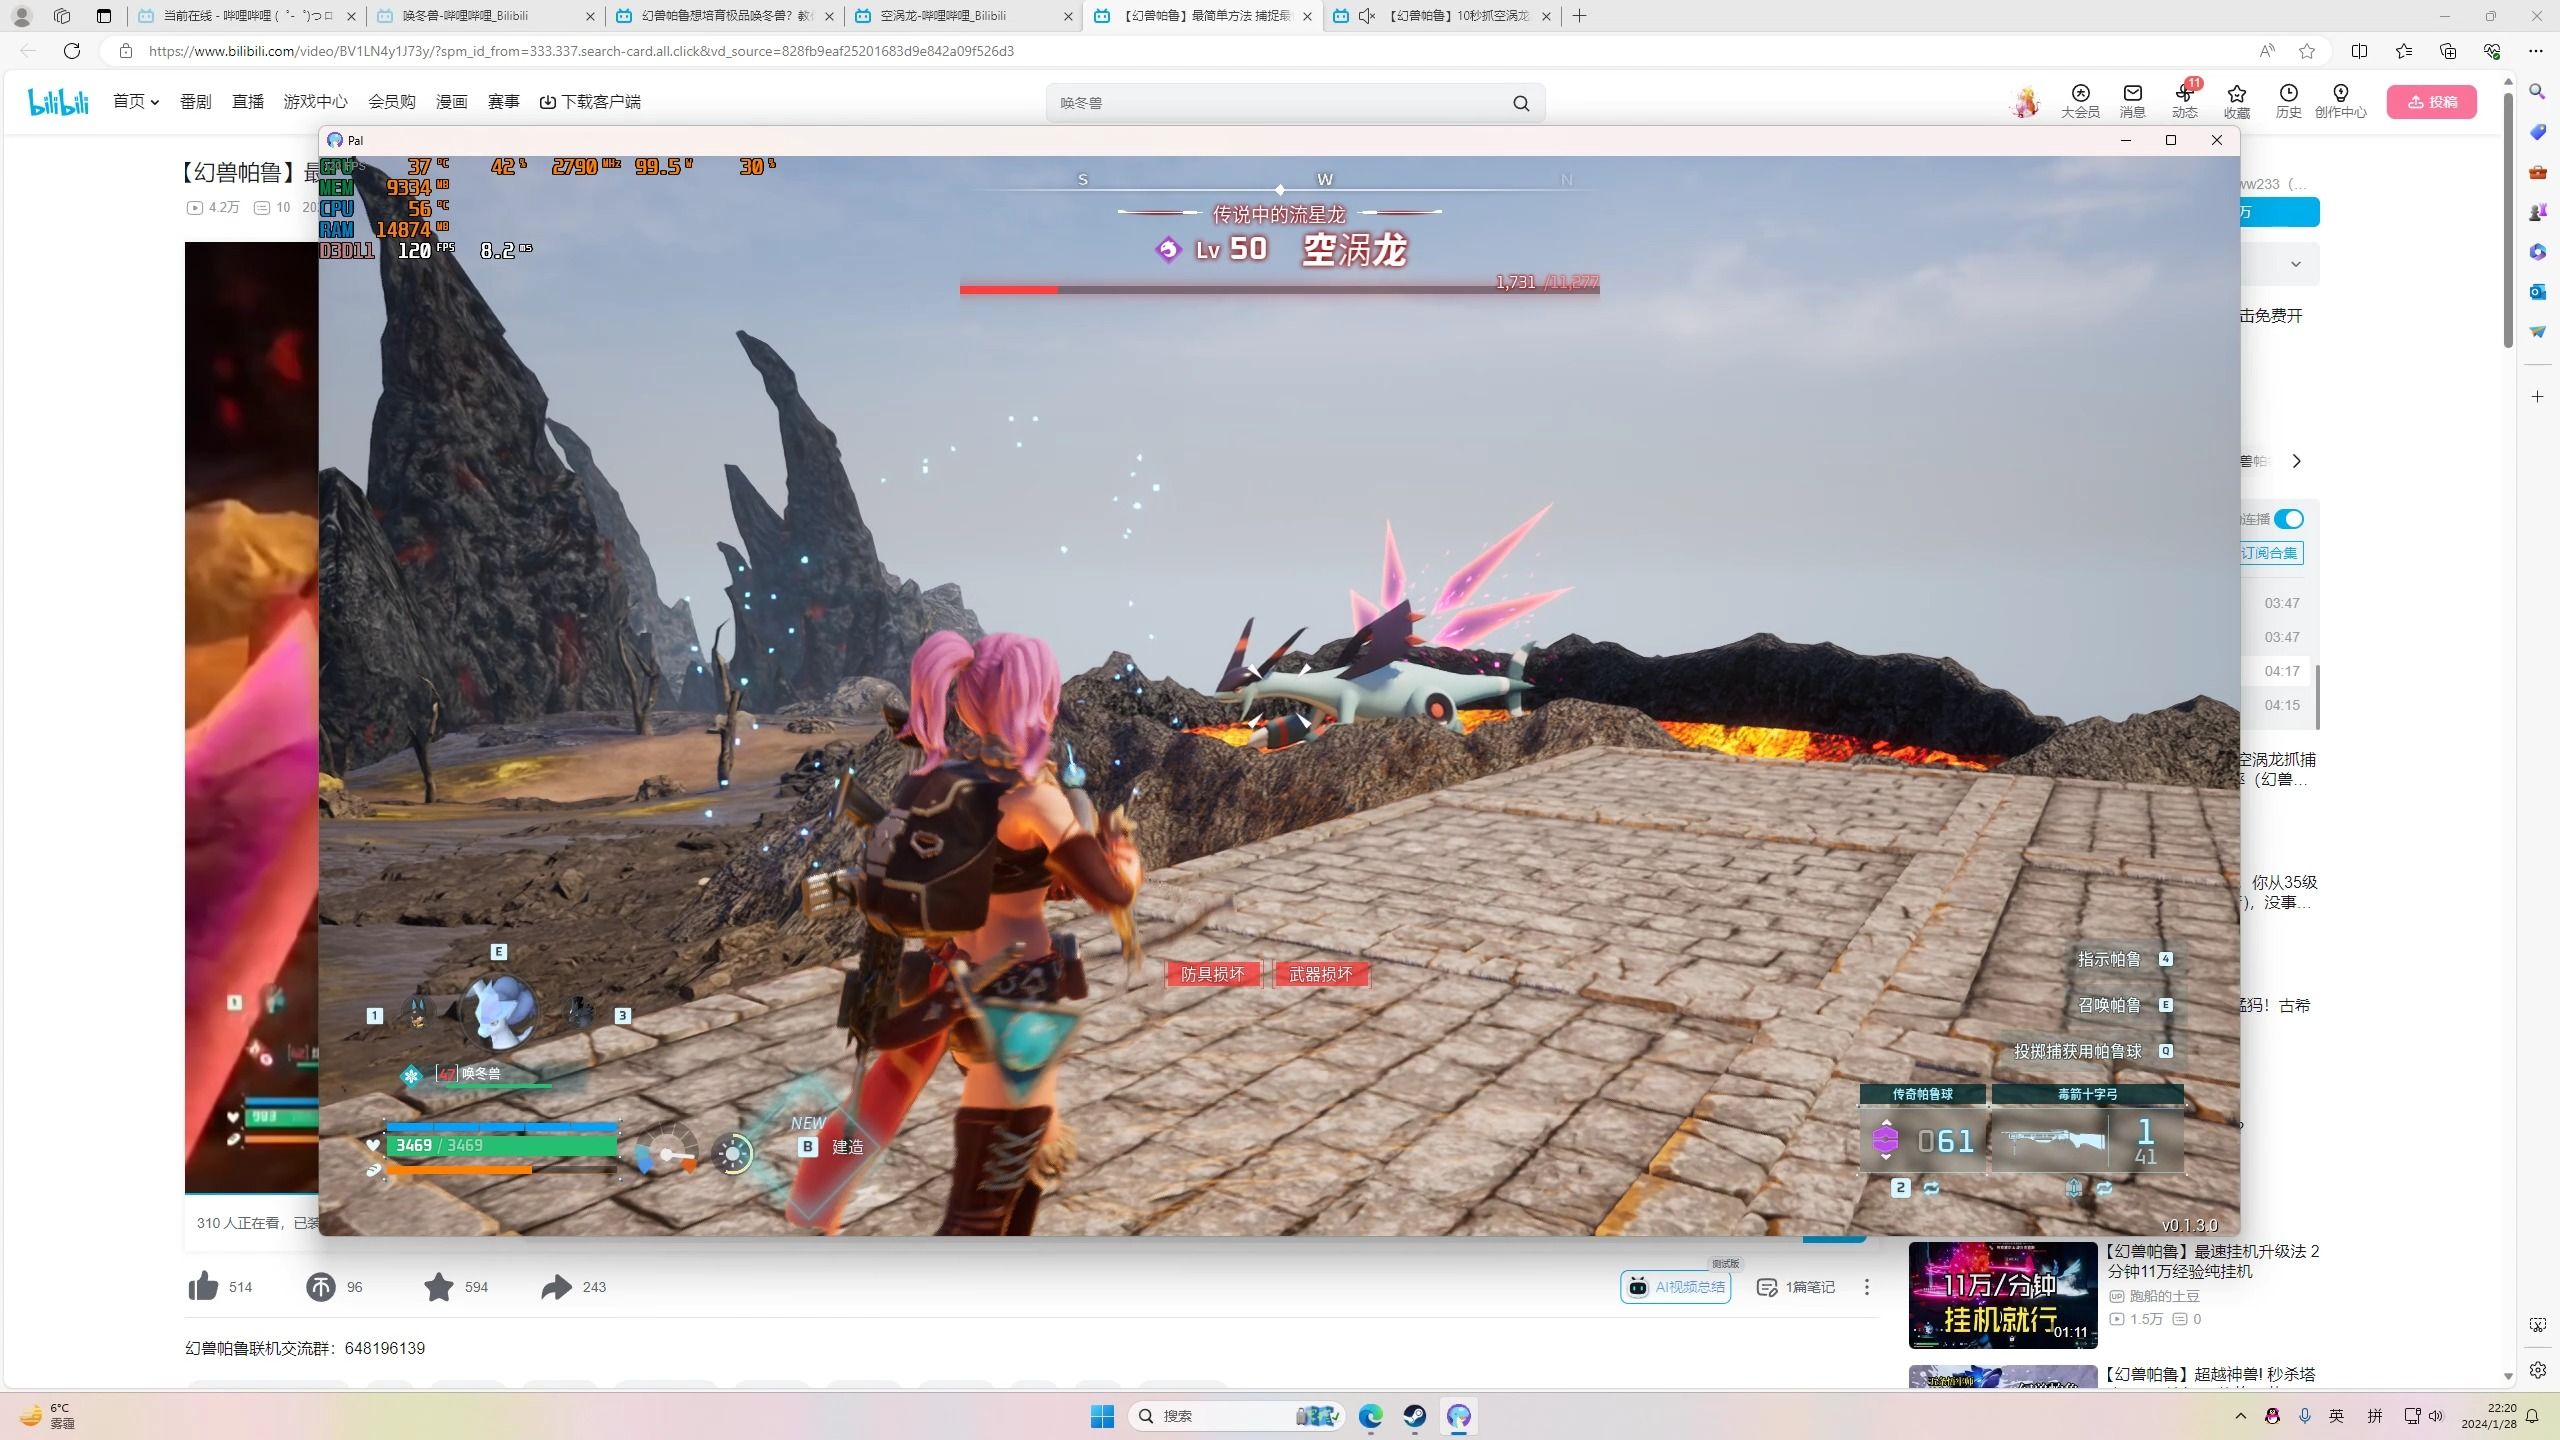Open the 收藏 favorites icon
The width and height of the screenshot is (2560, 1440).
coord(2236,101)
